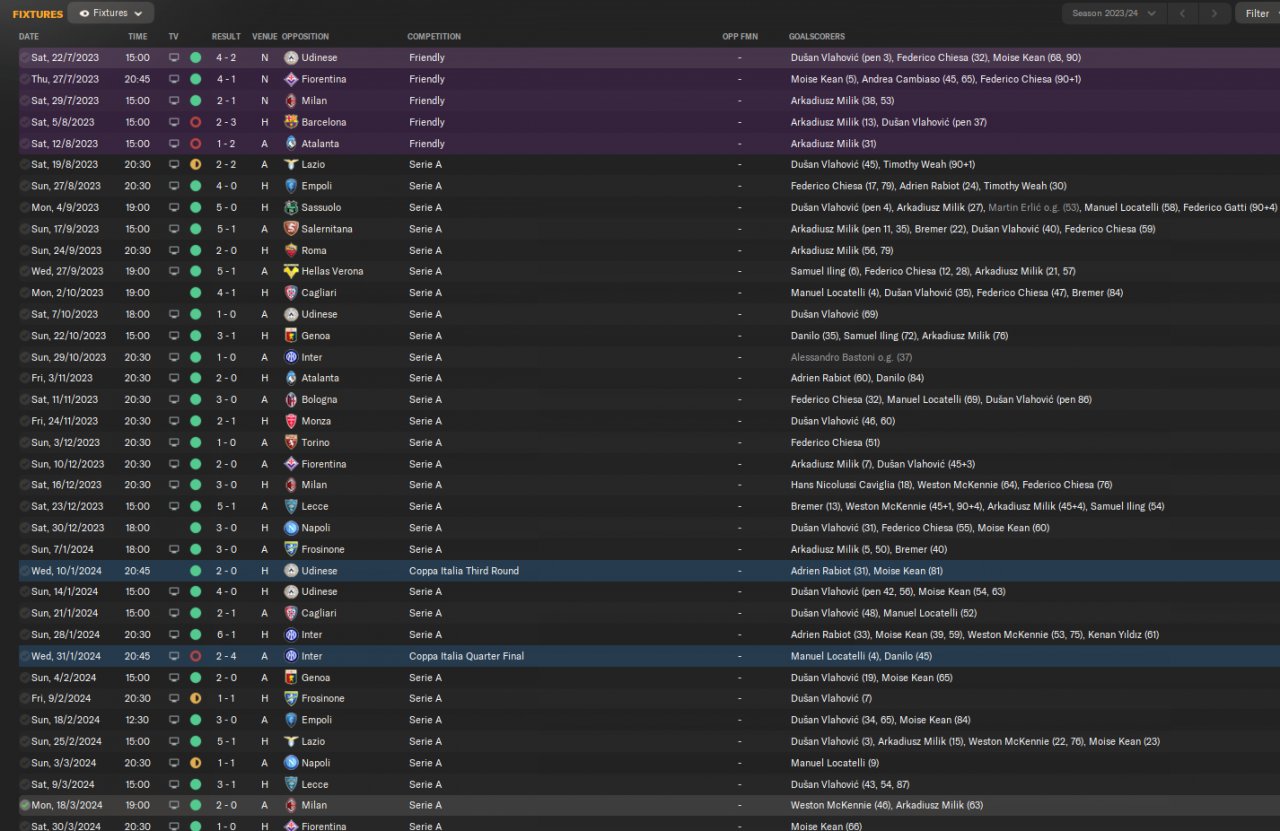Click the Bologna opposition name
The image size is (1280, 831).
point(319,399)
